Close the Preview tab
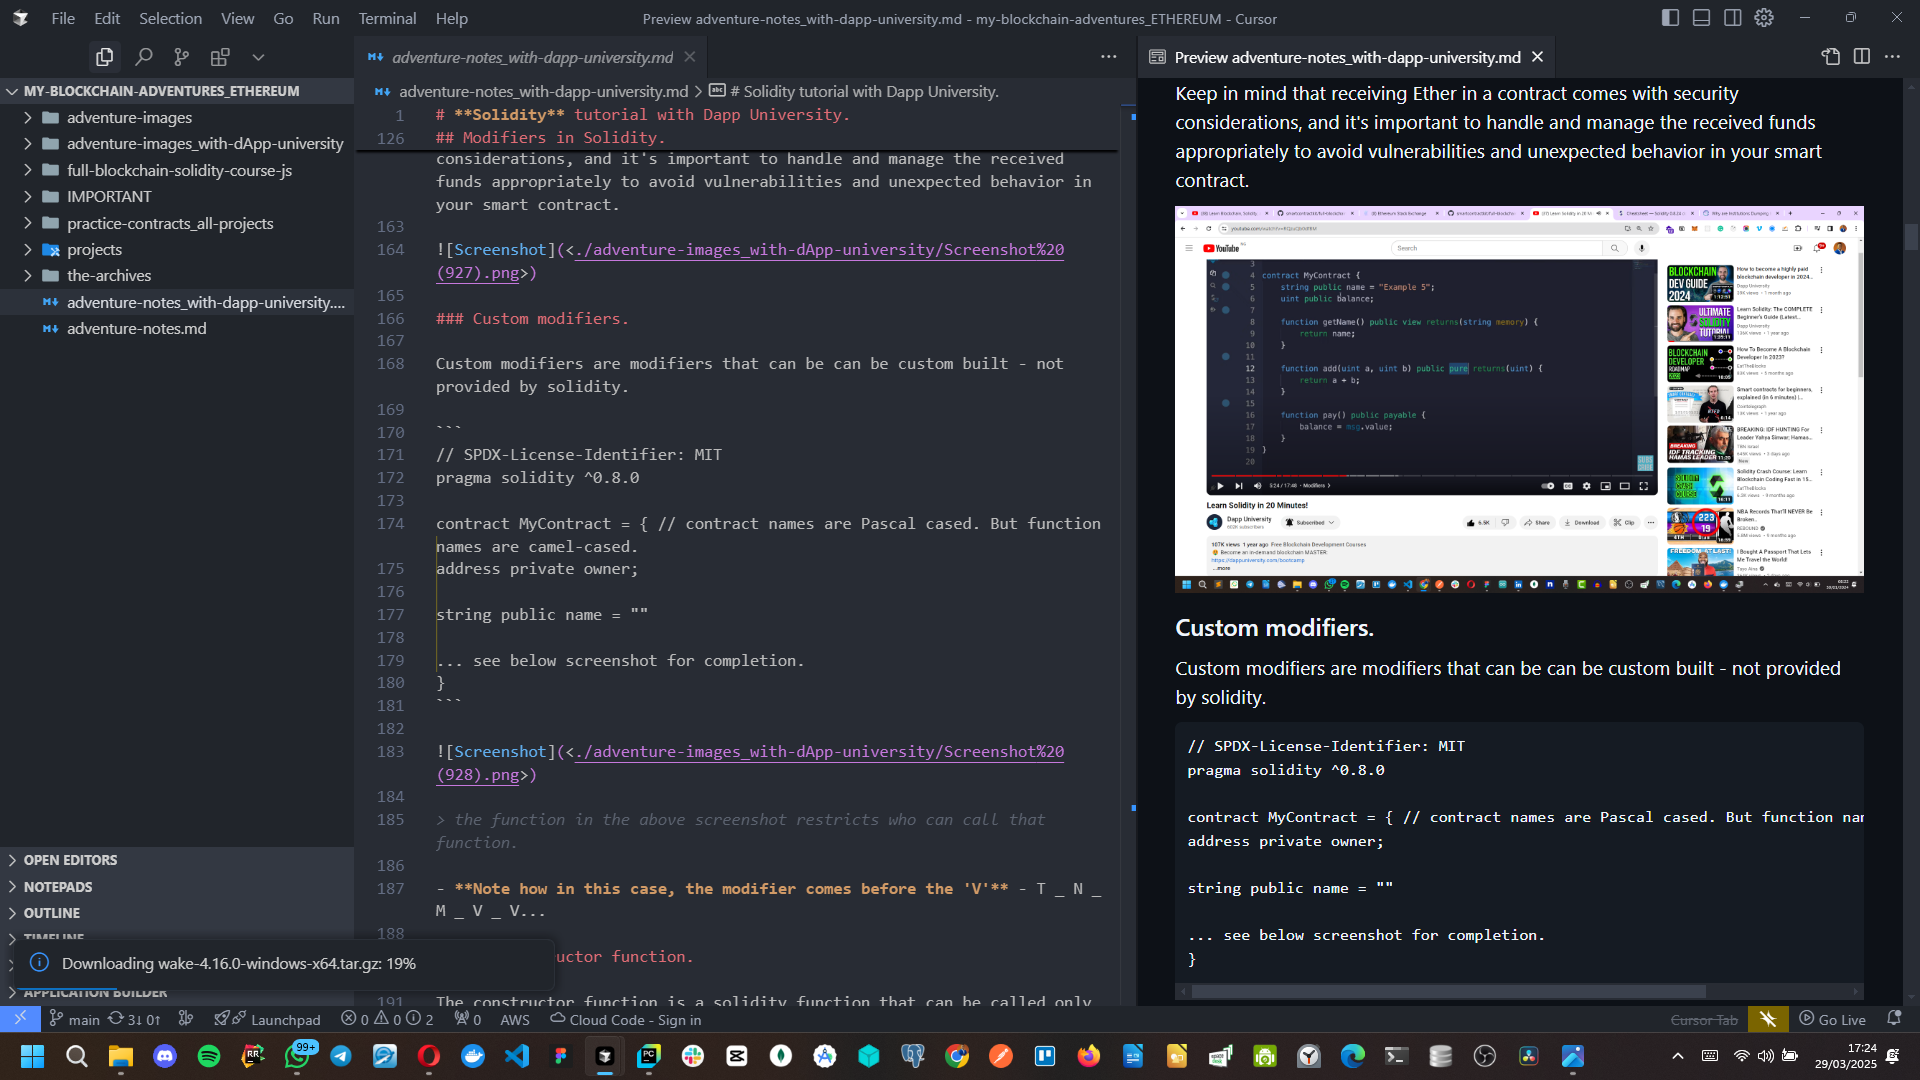Viewport: 1920px width, 1080px height. 1538,57
